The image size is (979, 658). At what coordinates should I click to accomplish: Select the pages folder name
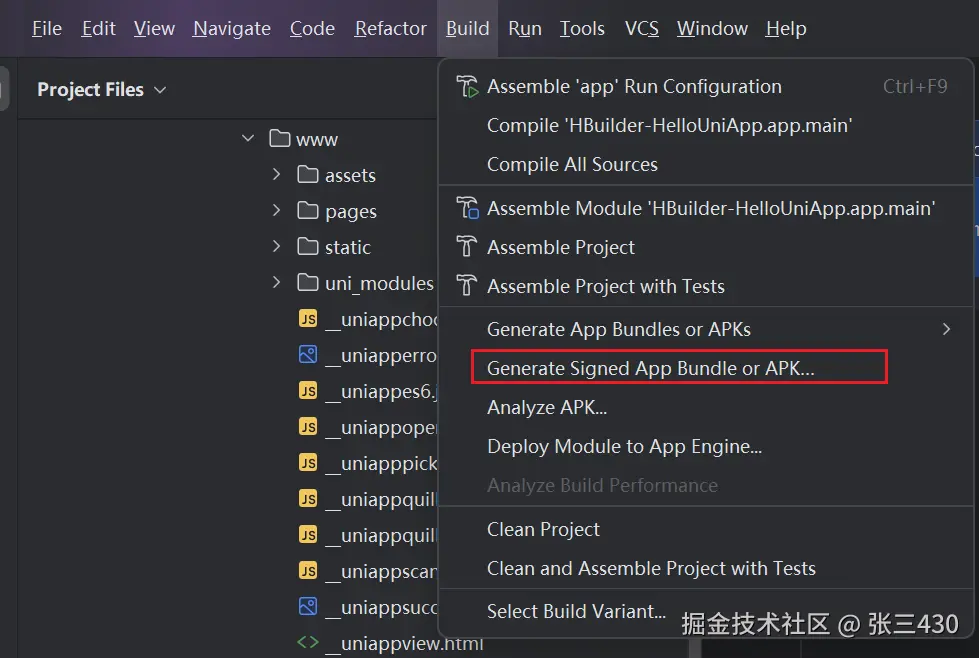[x=351, y=212]
